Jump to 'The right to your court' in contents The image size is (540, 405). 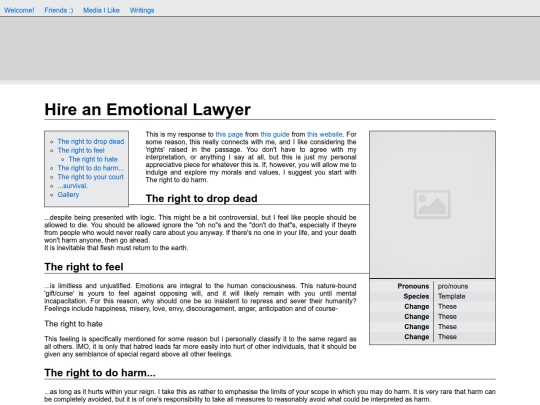91,177
